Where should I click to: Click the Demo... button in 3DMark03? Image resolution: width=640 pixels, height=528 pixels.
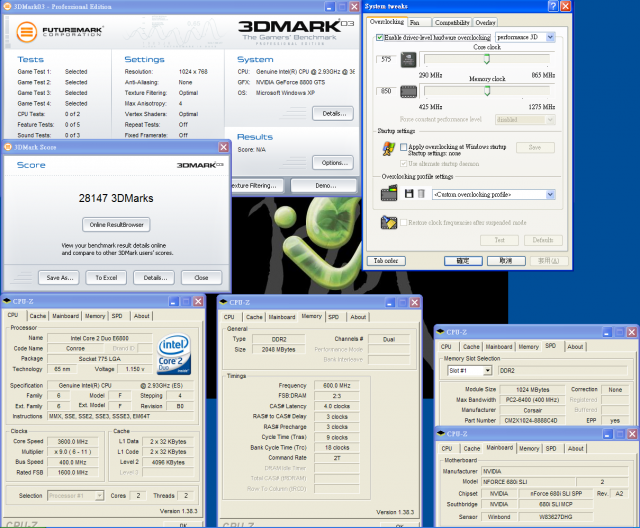click(325, 186)
